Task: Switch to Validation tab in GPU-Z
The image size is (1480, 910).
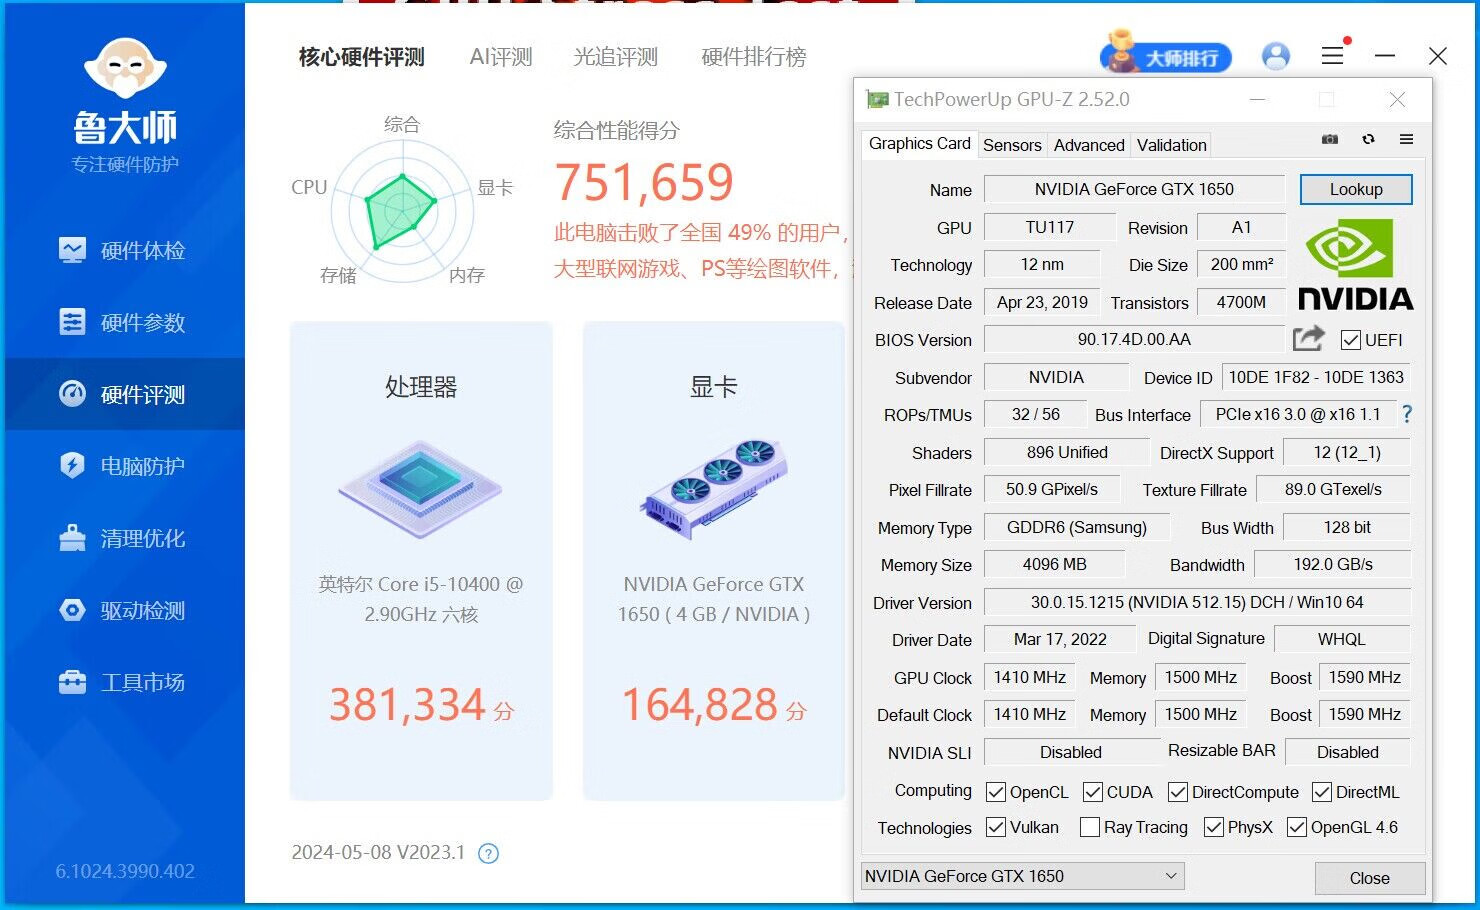Action: tap(1171, 145)
